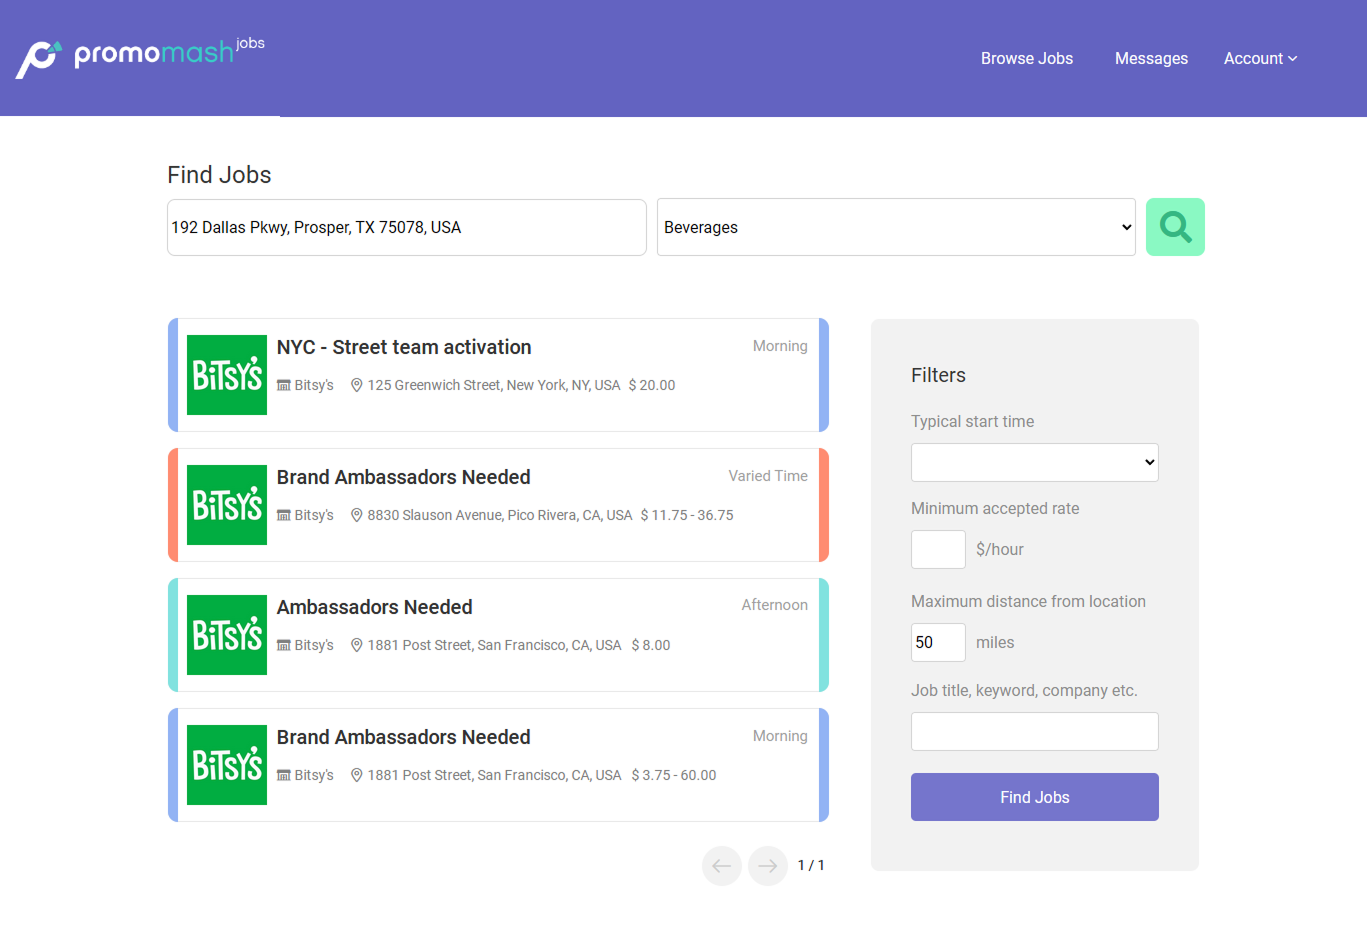The width and height of the screenshot is (1367, 929).
Task: Click the magnifying glass search button
Action: (1174, 227)
